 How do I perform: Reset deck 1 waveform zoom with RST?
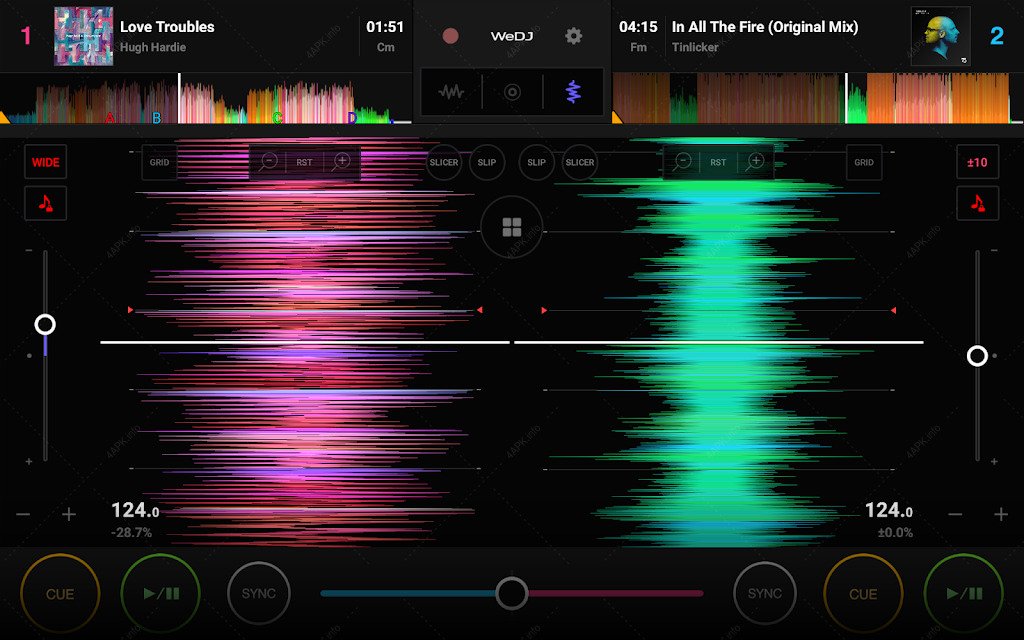pos(304,162)
